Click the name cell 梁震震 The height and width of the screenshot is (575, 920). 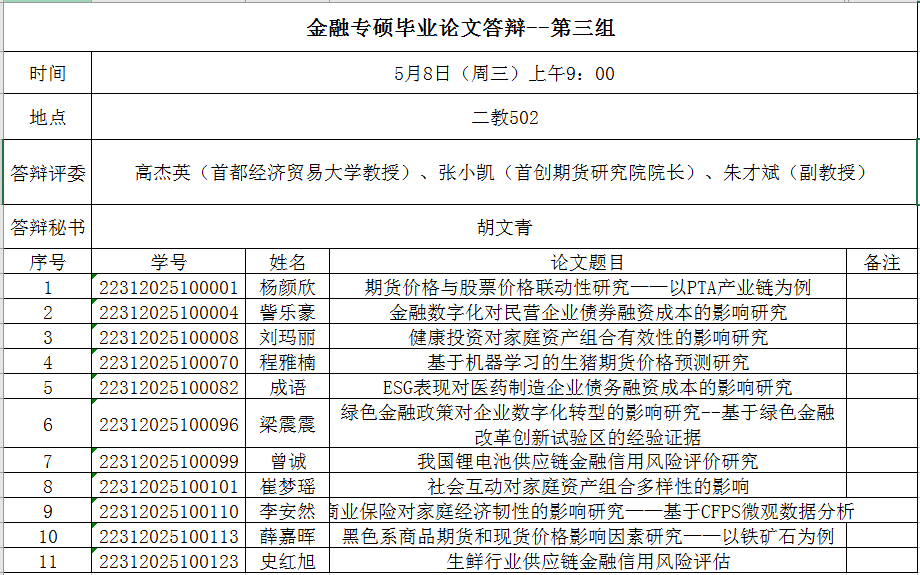point(287,425)
